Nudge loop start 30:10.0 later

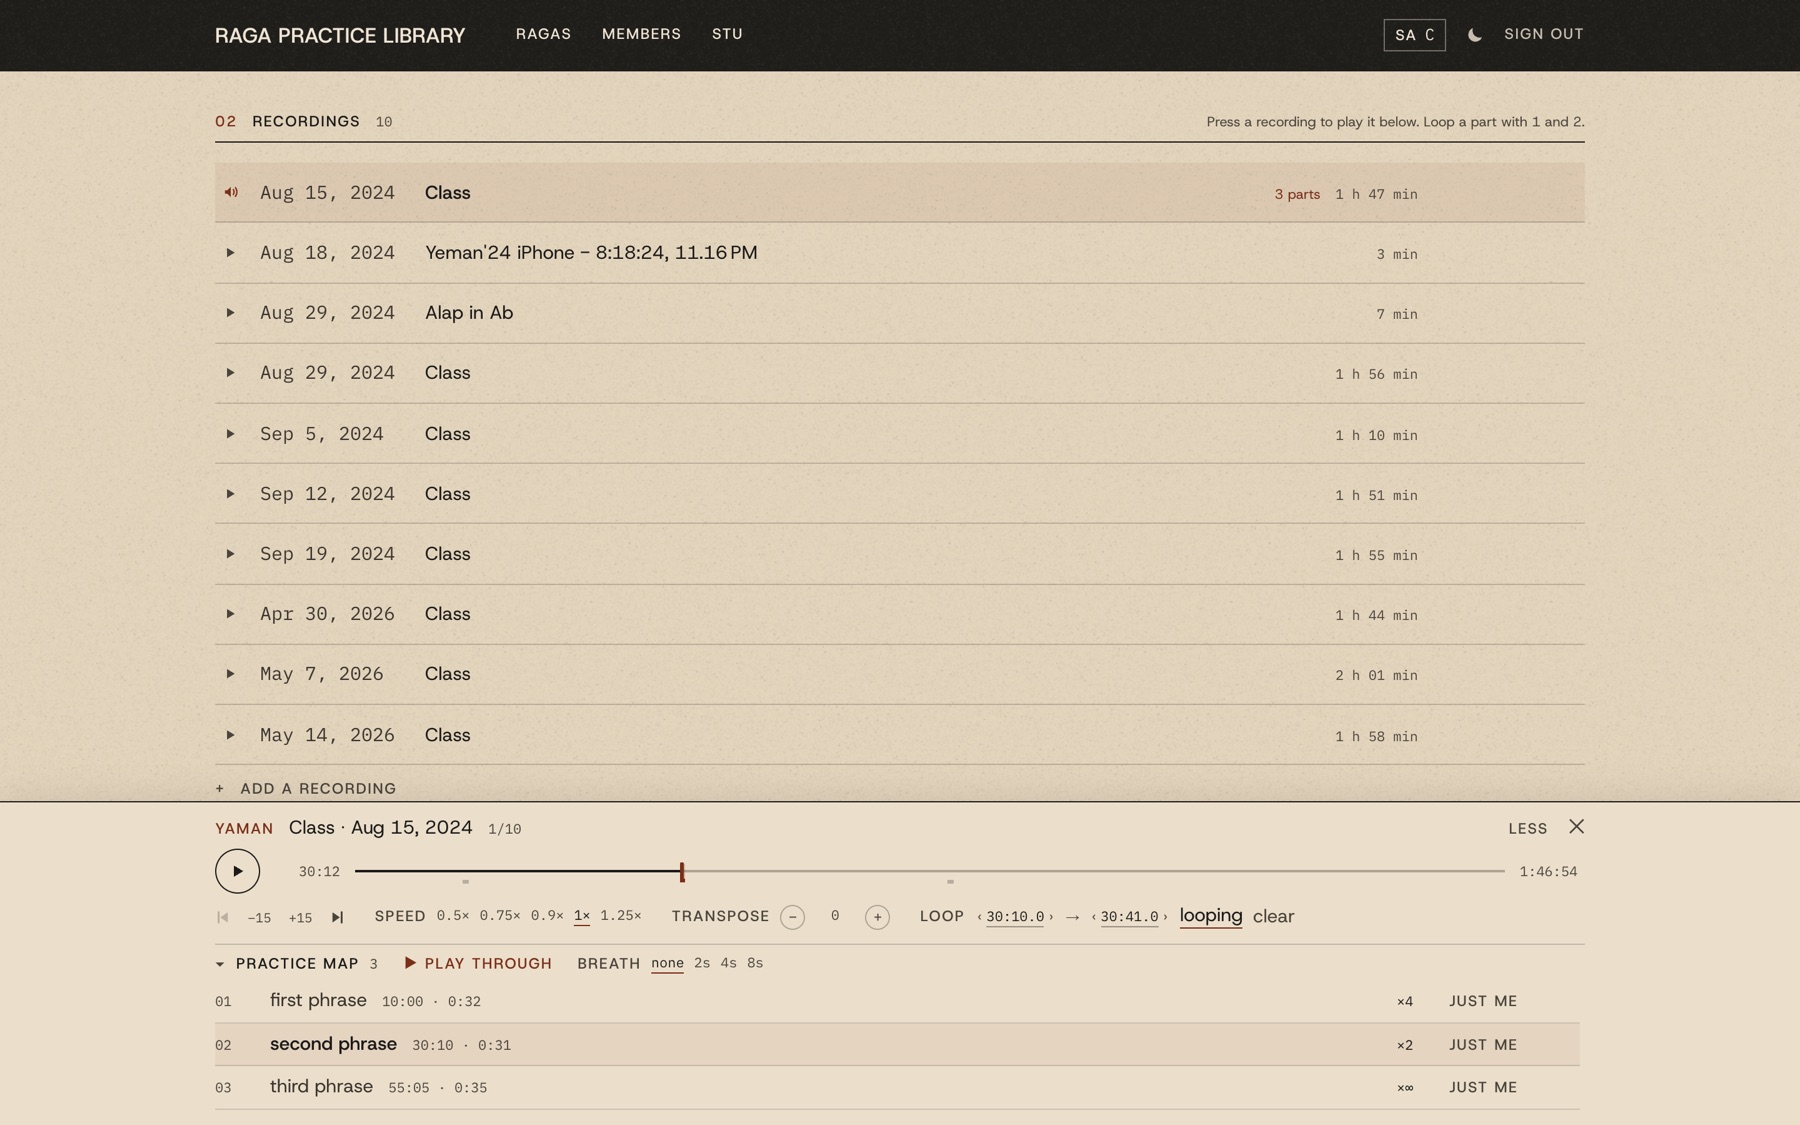click(1051, 917)
